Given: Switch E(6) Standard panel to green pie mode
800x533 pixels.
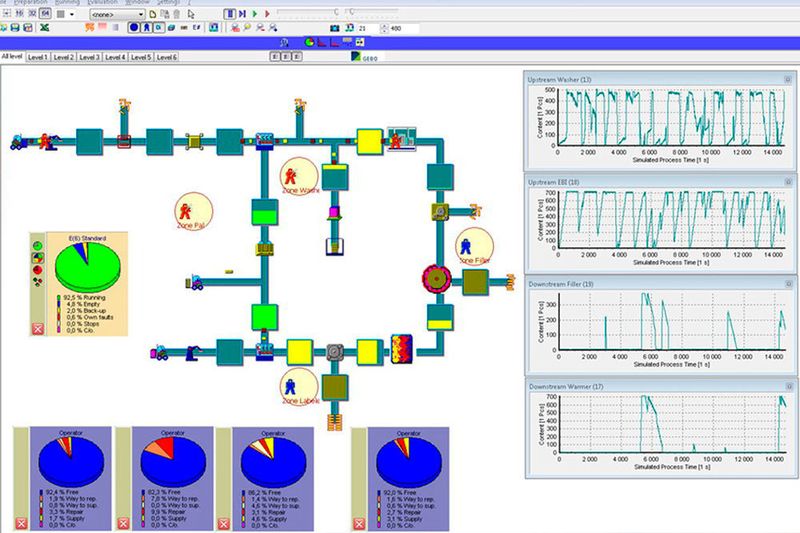Looking at the screenshot, I should point(38,246).
